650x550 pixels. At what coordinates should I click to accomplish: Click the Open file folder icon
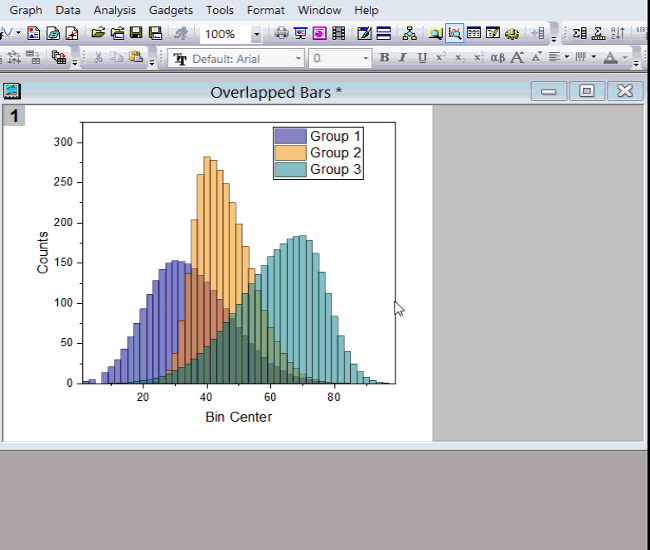(97, 34)
